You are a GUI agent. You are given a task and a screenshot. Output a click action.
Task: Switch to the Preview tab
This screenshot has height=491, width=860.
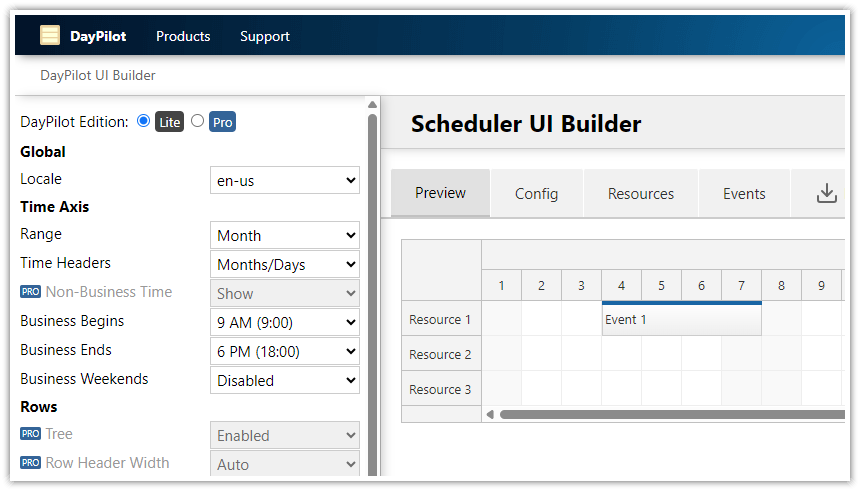click(440, 193)
